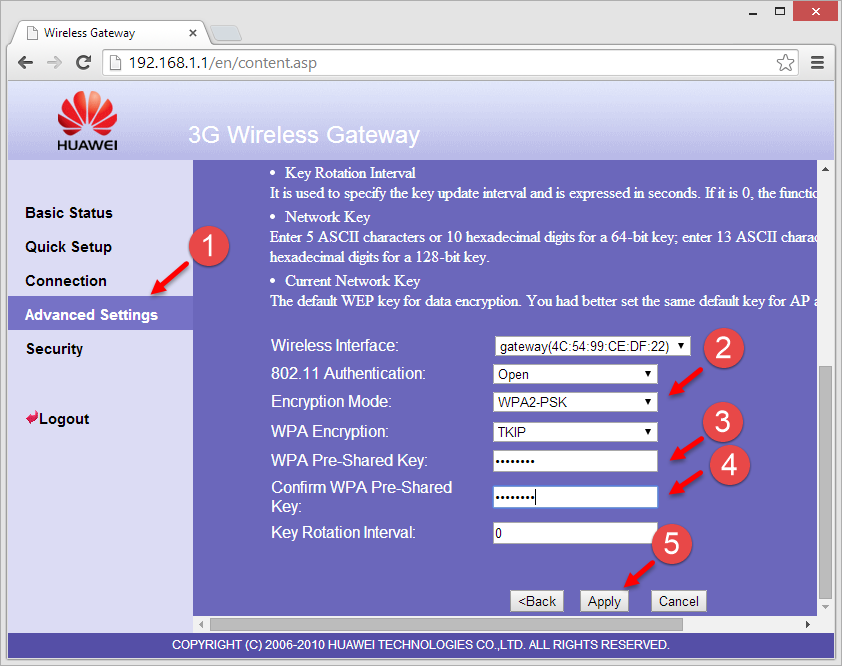Viewport: 842px width, 666px height.
Task: Open the Chrome hamburger menu
Action: coord(817,63)
